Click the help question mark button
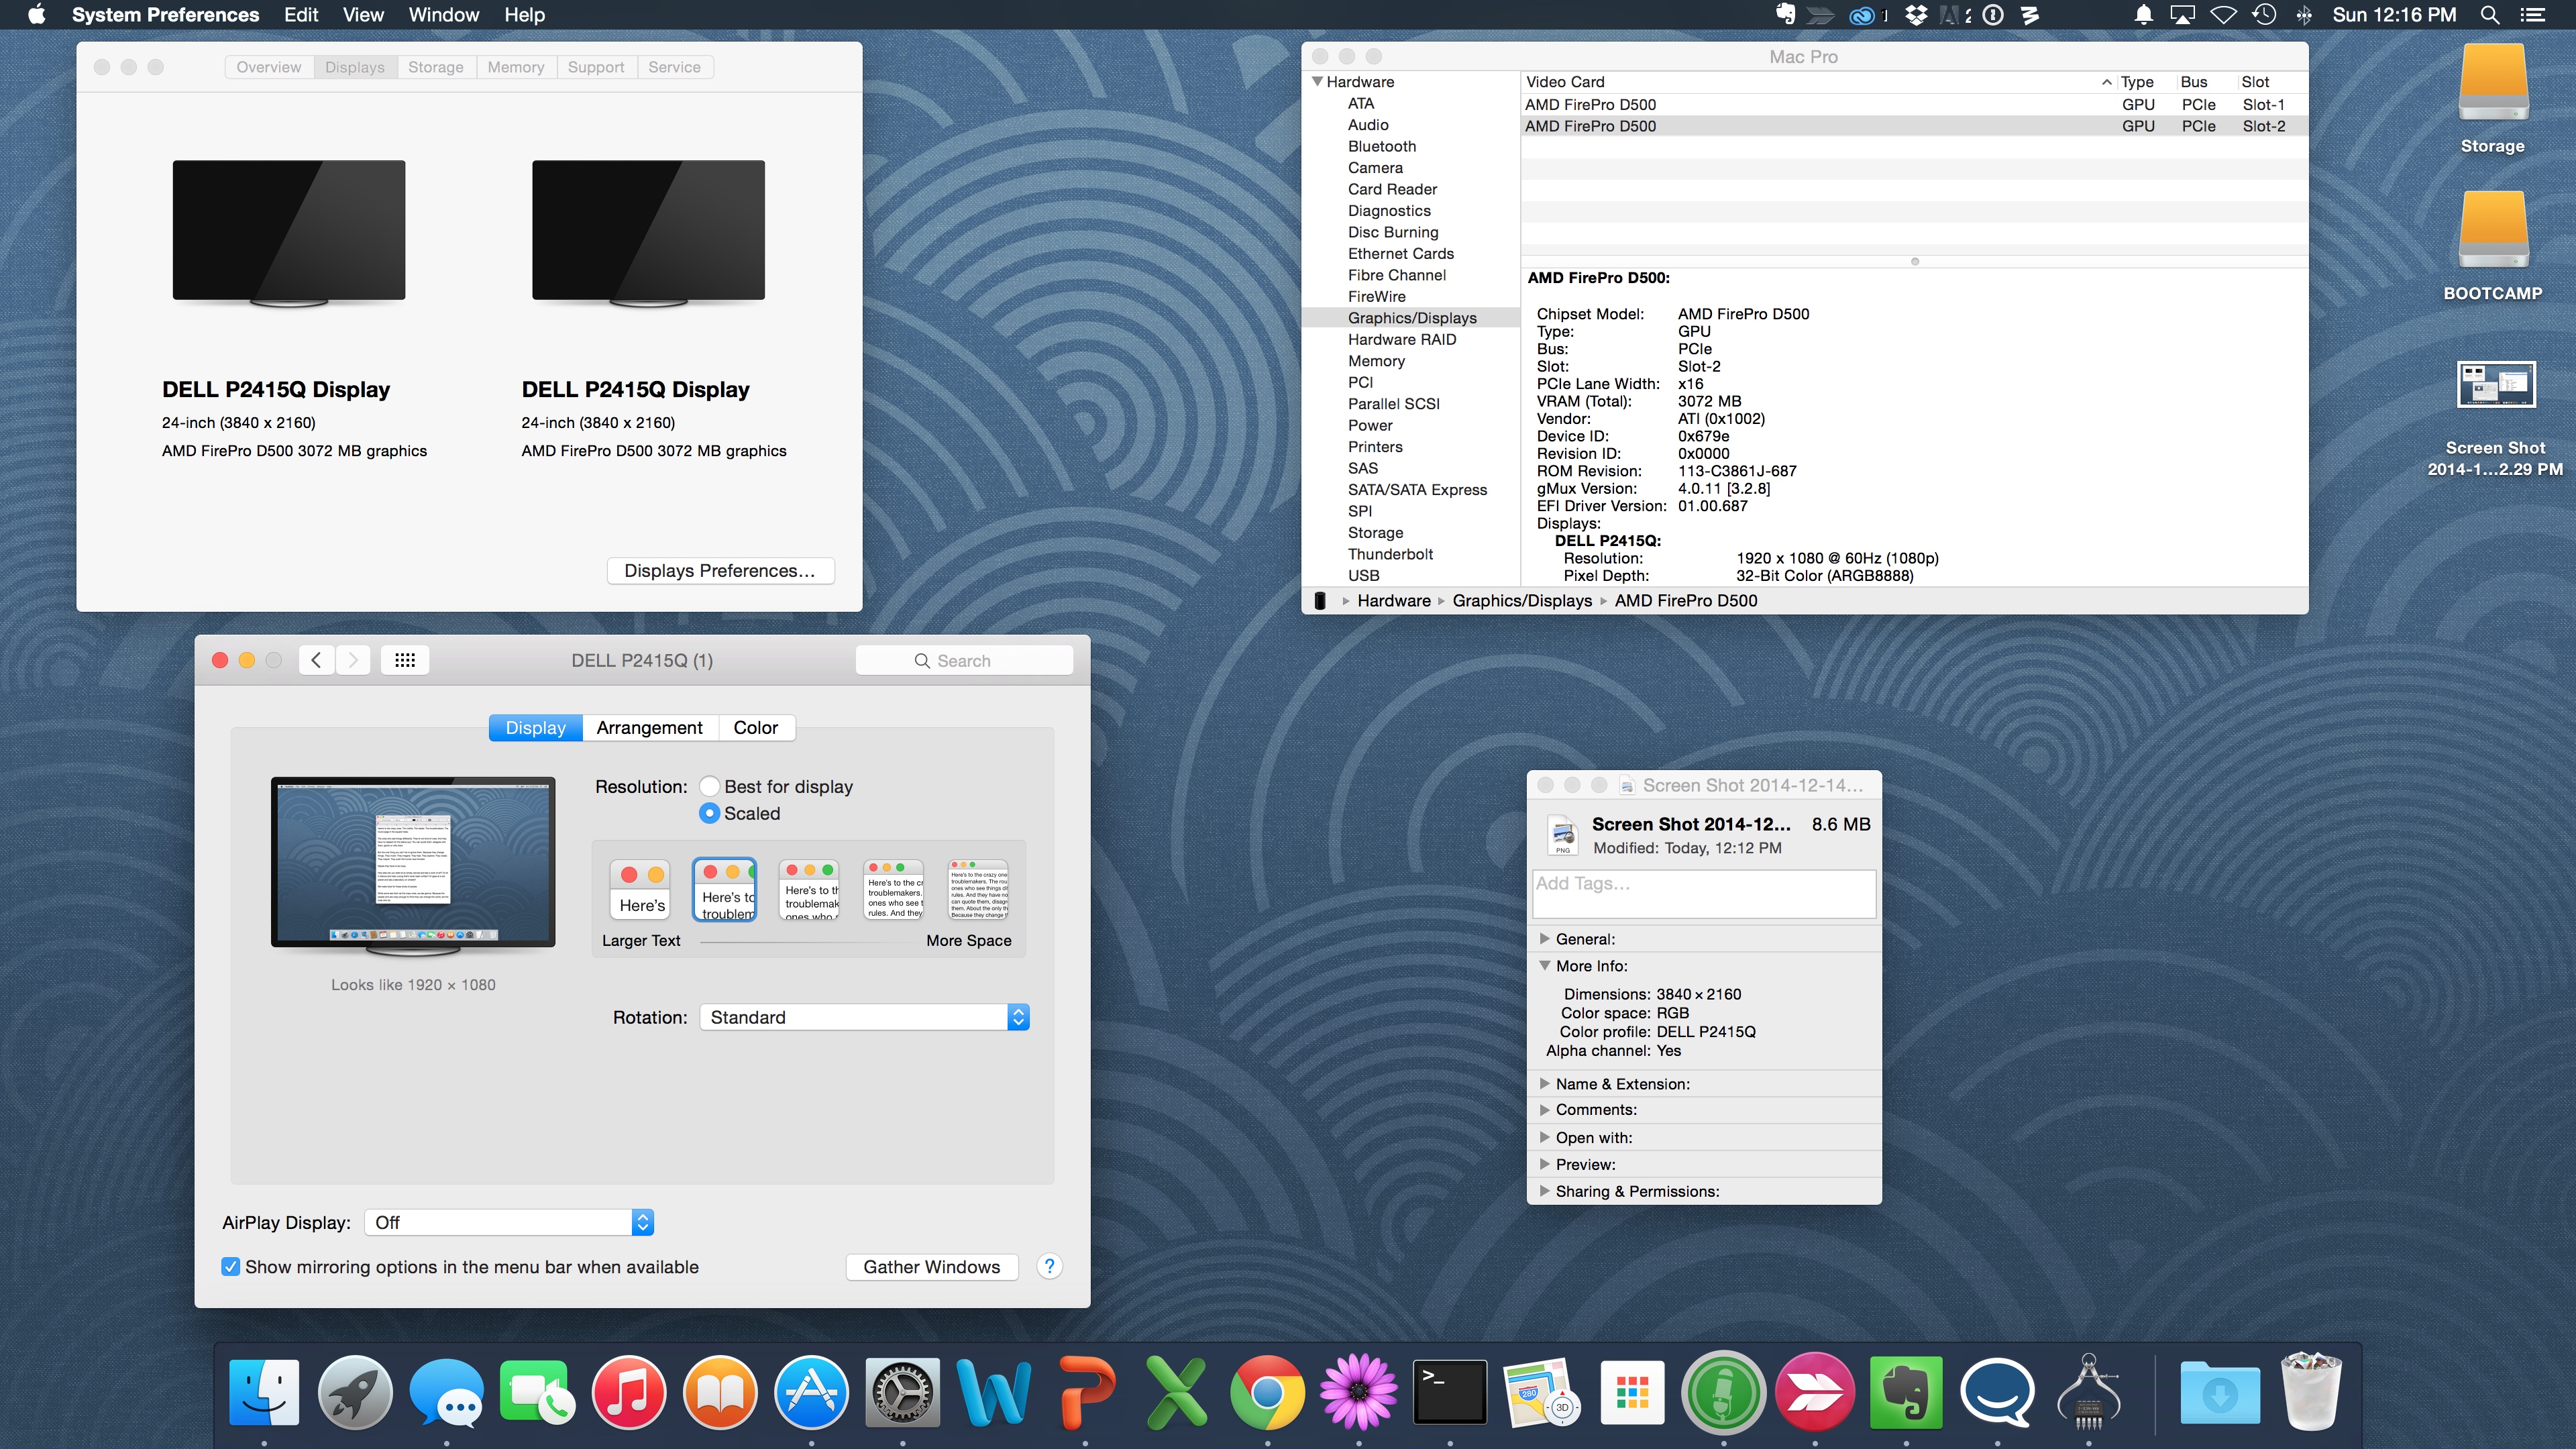 tap(1049, 1266)
